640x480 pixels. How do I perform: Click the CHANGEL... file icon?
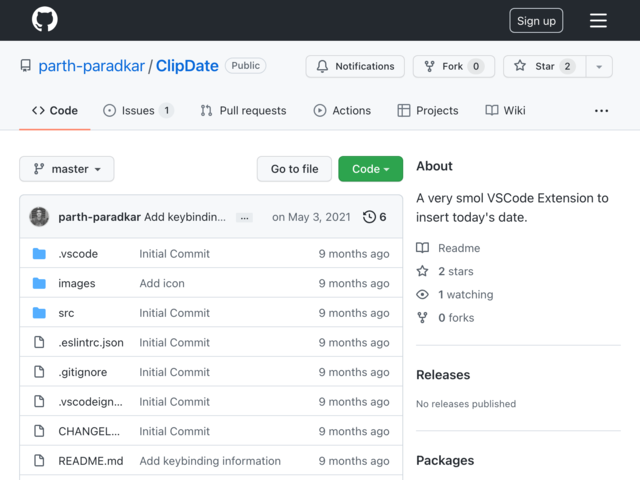click(39, 431)
